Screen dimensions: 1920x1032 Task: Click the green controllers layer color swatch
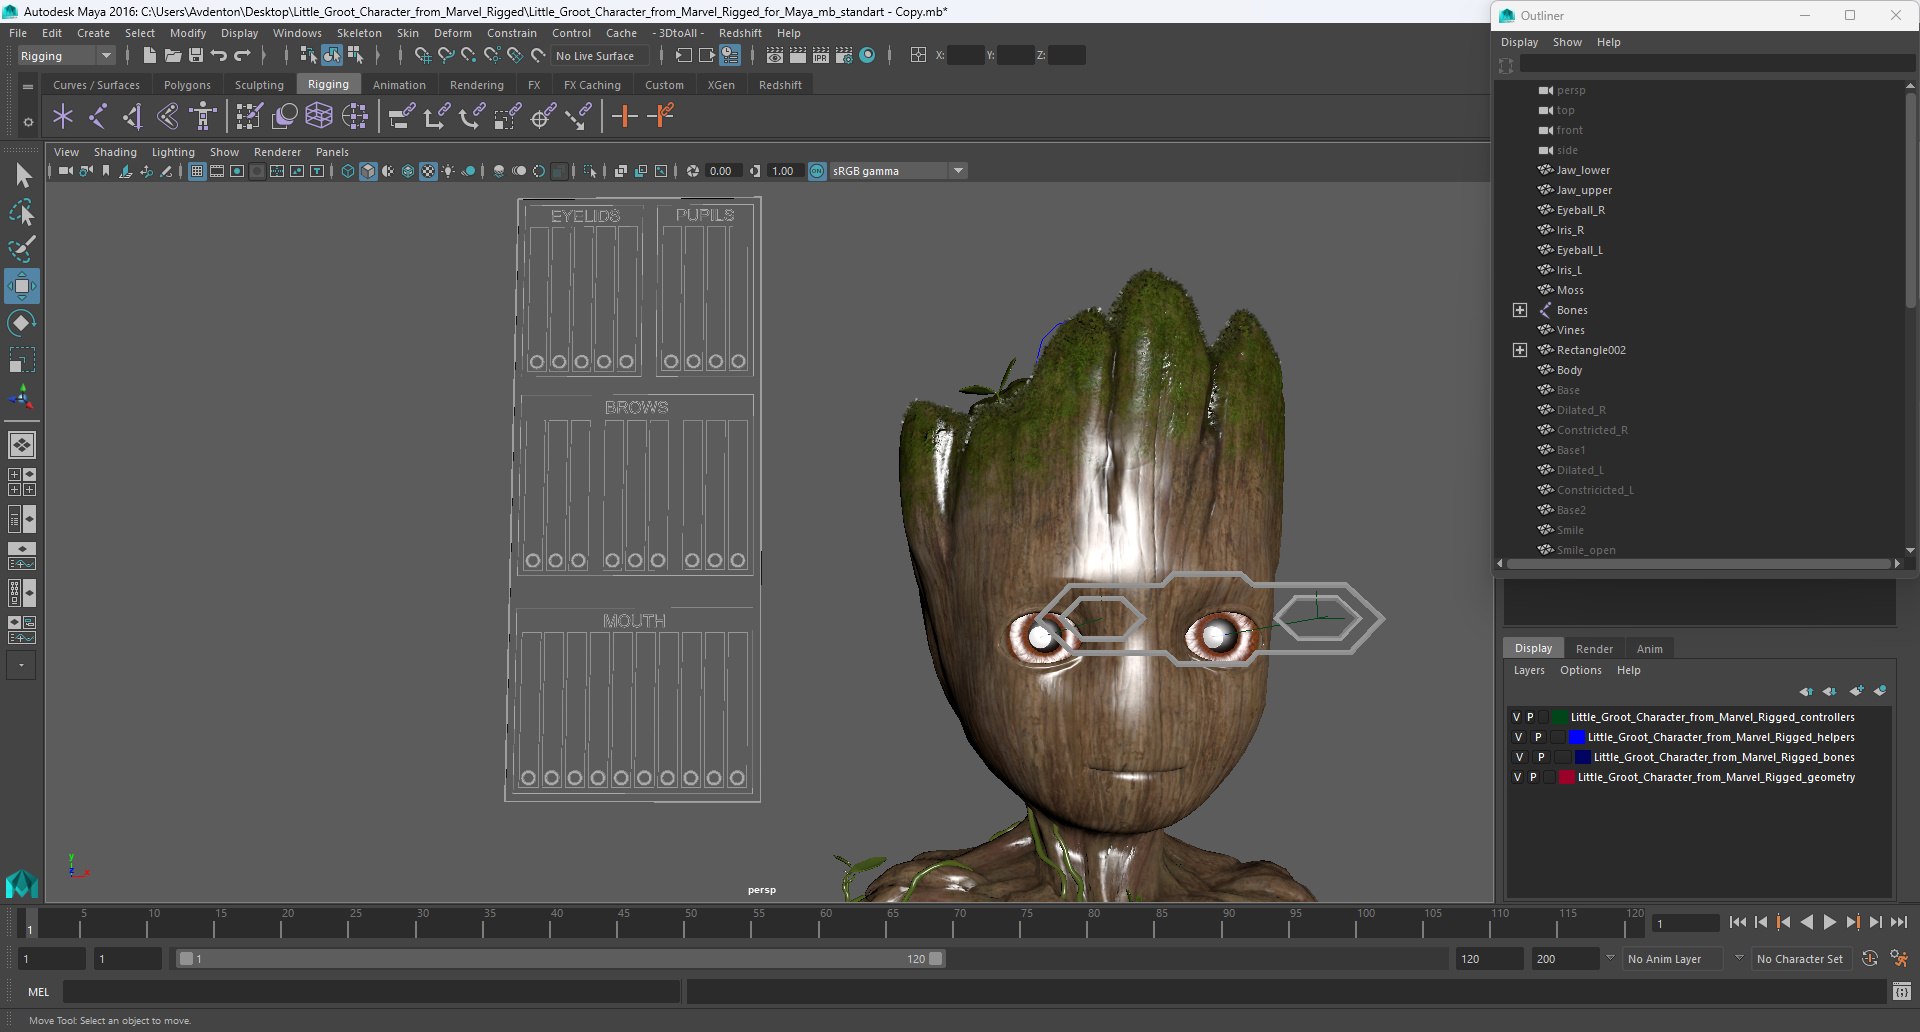click(1559, 717)
